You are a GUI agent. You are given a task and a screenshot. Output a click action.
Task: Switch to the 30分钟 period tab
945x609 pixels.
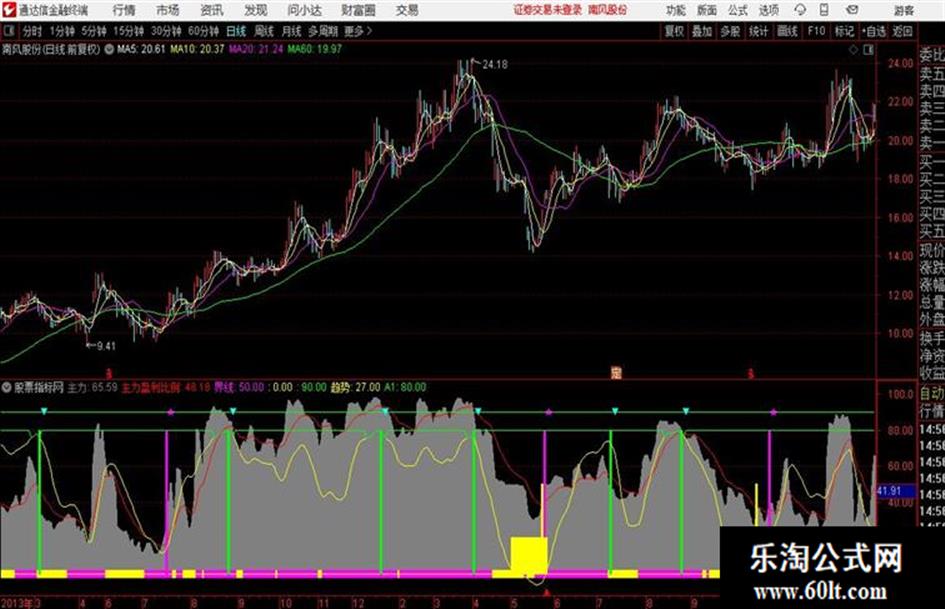tap(166, 31)
